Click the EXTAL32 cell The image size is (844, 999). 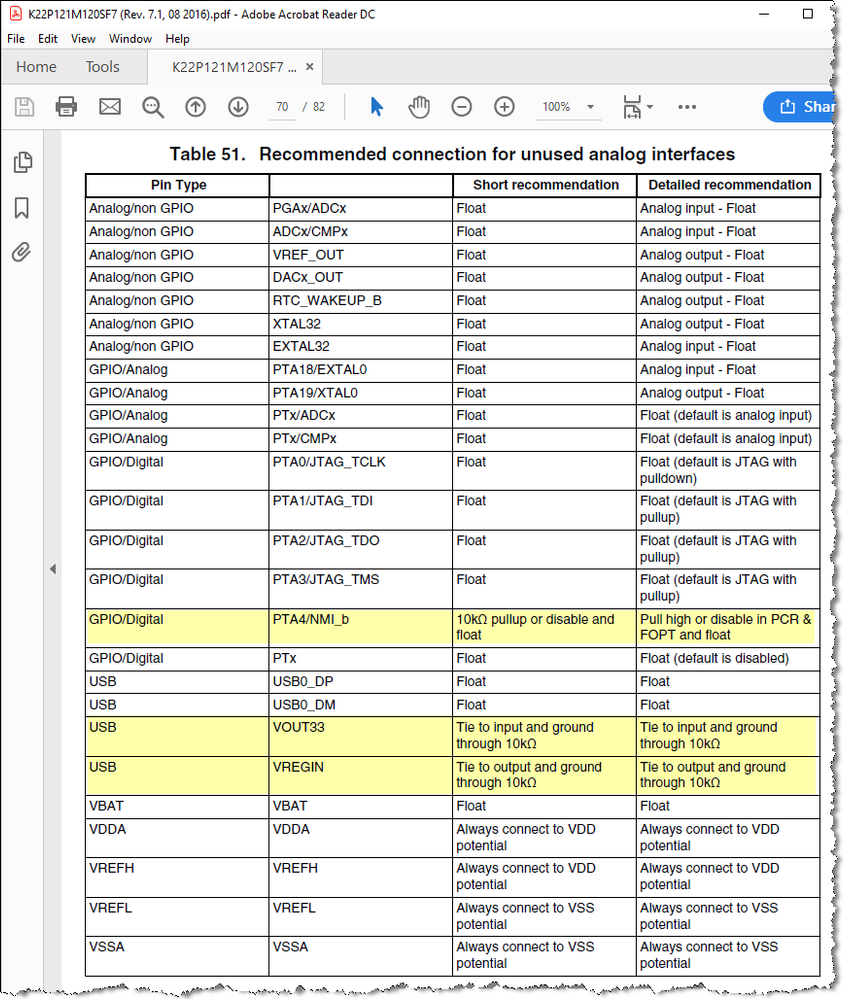(x=361, y=347)
